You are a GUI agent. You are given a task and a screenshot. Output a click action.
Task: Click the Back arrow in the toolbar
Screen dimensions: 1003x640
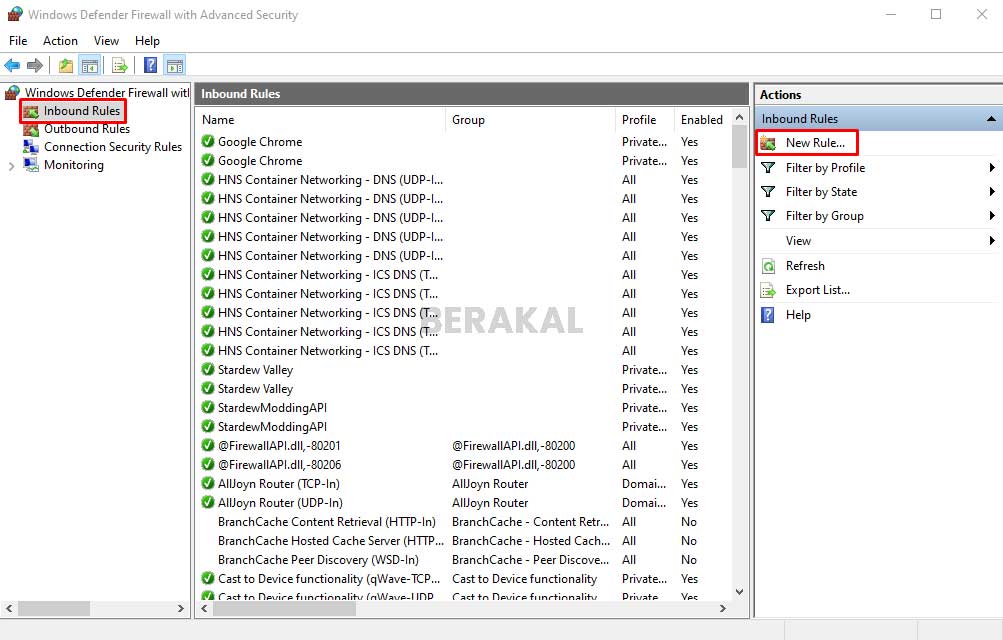[x=12, y=66]
